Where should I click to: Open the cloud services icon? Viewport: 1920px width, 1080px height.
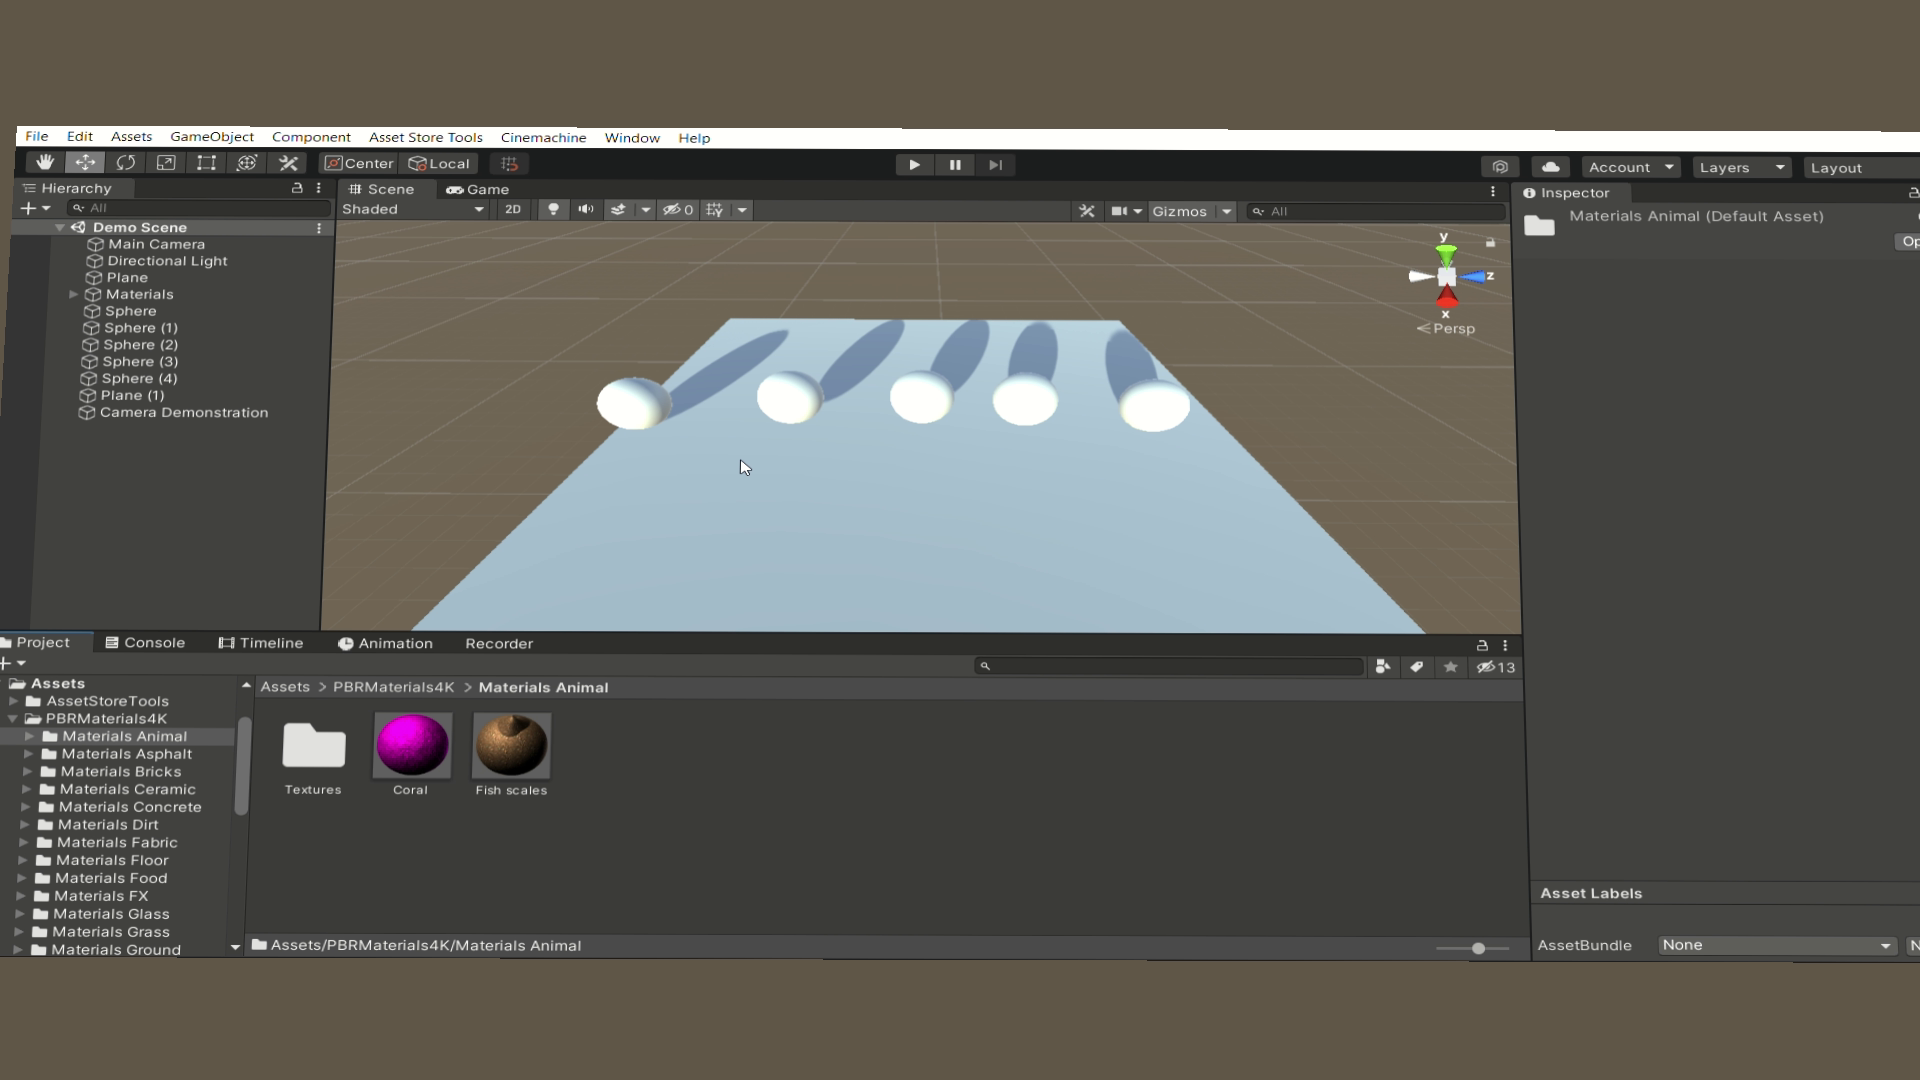1551,167
